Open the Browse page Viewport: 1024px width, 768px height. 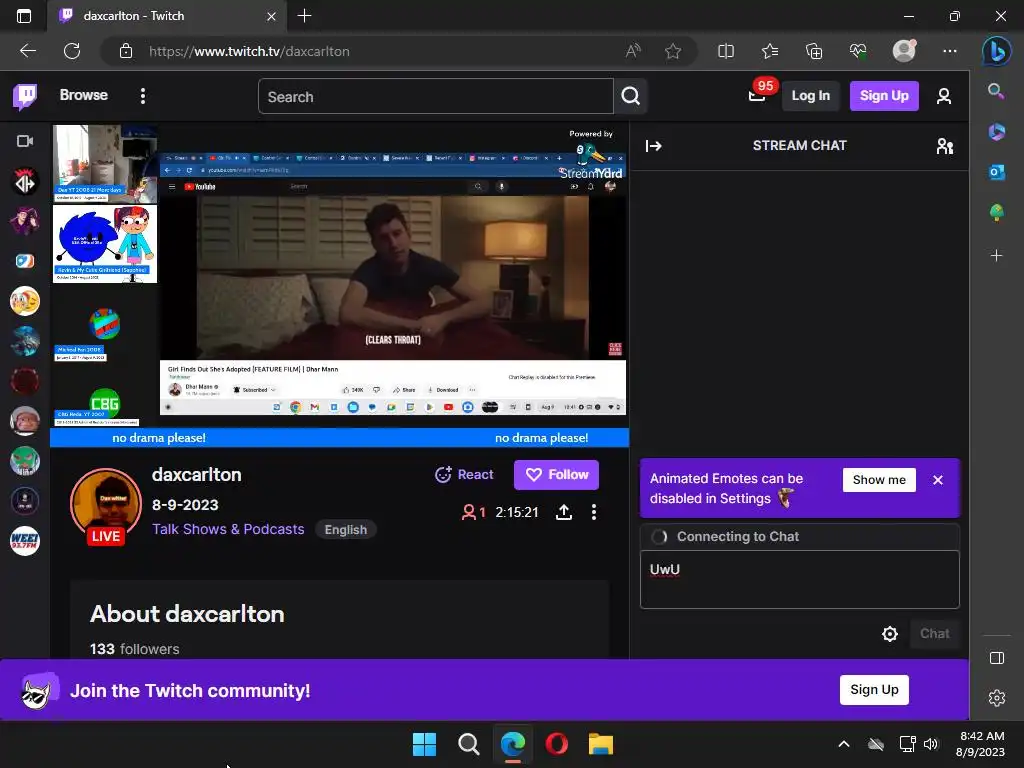(84, 95)
